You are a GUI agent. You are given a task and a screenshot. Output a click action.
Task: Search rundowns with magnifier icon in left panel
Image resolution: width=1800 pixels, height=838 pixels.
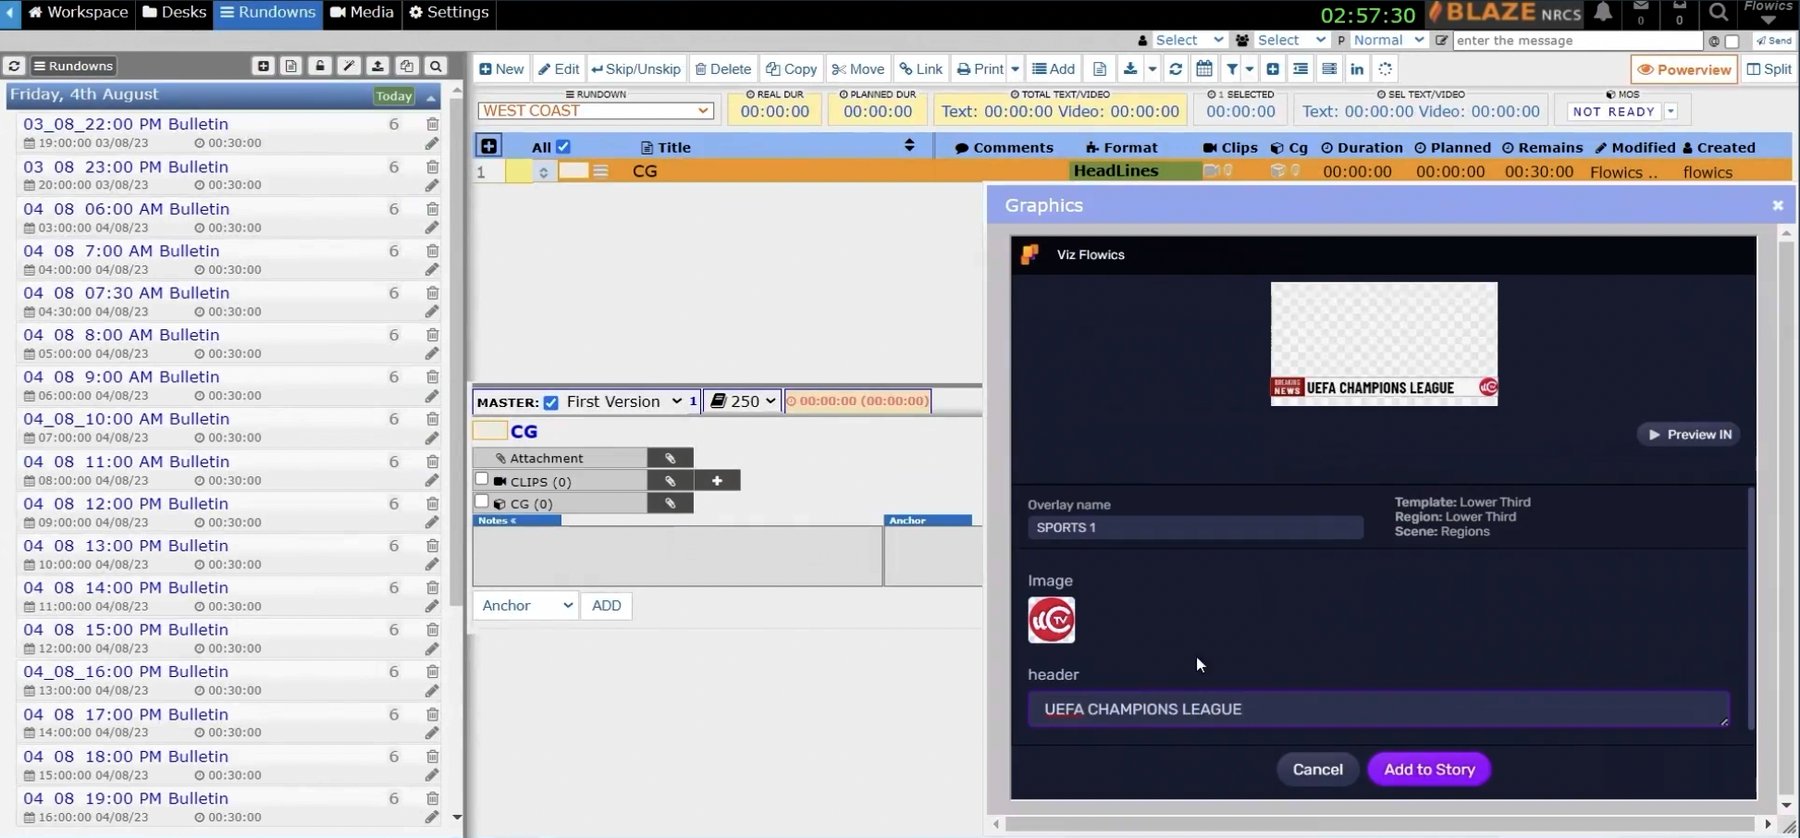tap(436, 66)
